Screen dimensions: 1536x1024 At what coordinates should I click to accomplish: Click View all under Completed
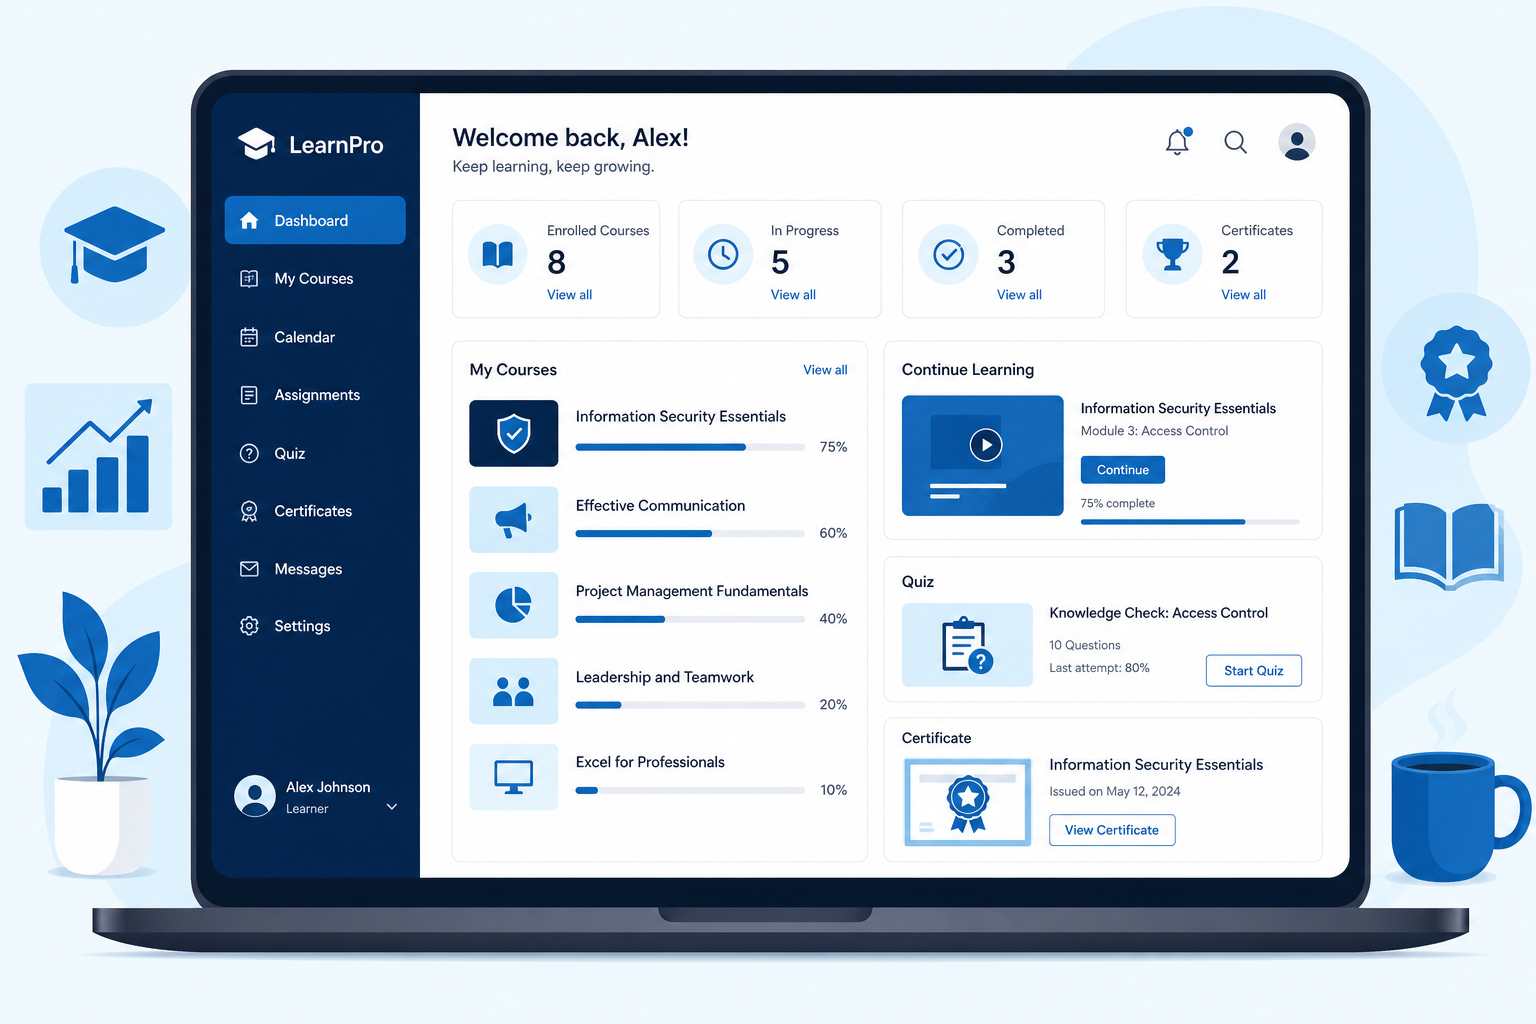[x=1020, y=295]
